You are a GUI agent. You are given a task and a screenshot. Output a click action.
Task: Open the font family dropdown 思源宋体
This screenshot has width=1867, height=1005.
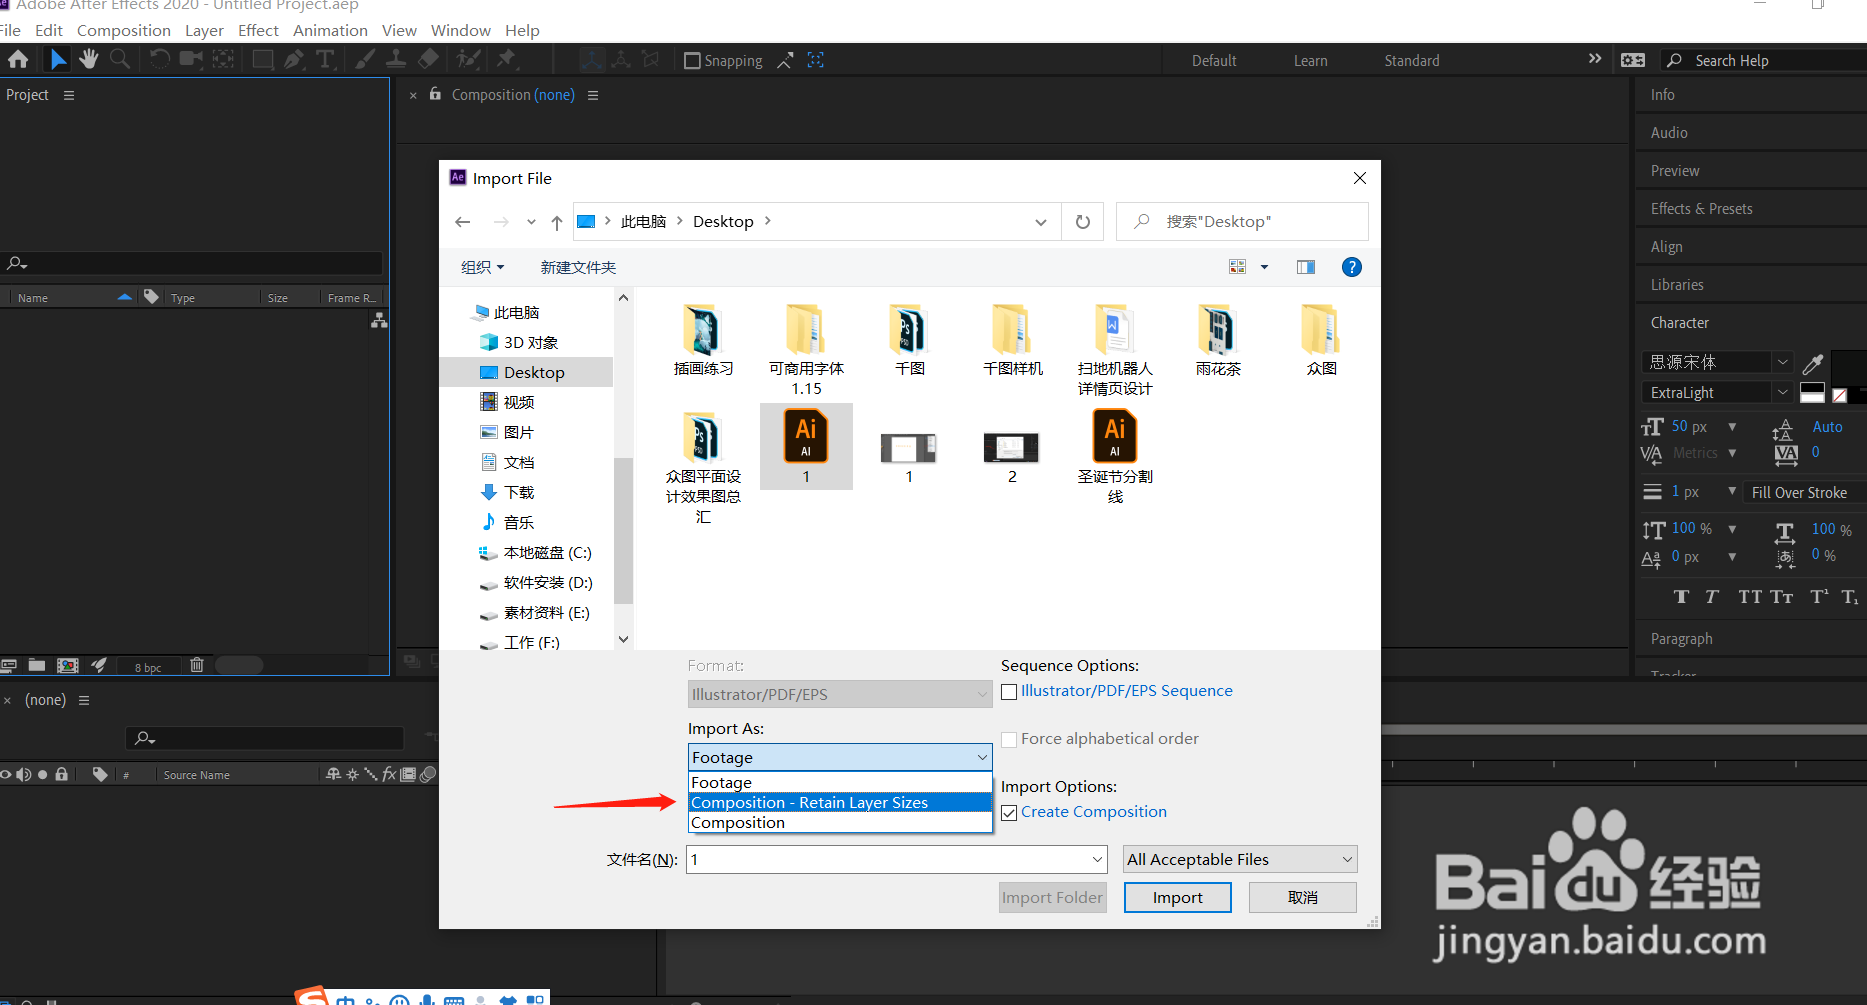tap(1718, 362)
